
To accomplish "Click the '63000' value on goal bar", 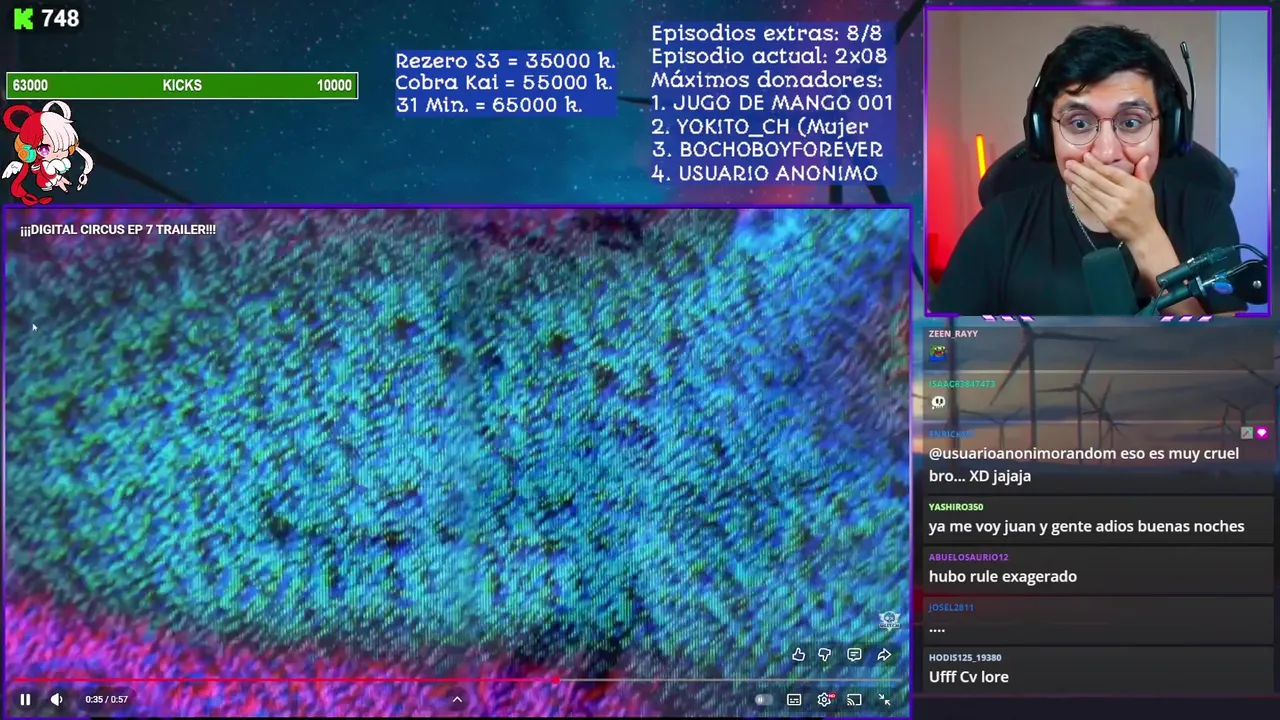I will tap(30, 85).
